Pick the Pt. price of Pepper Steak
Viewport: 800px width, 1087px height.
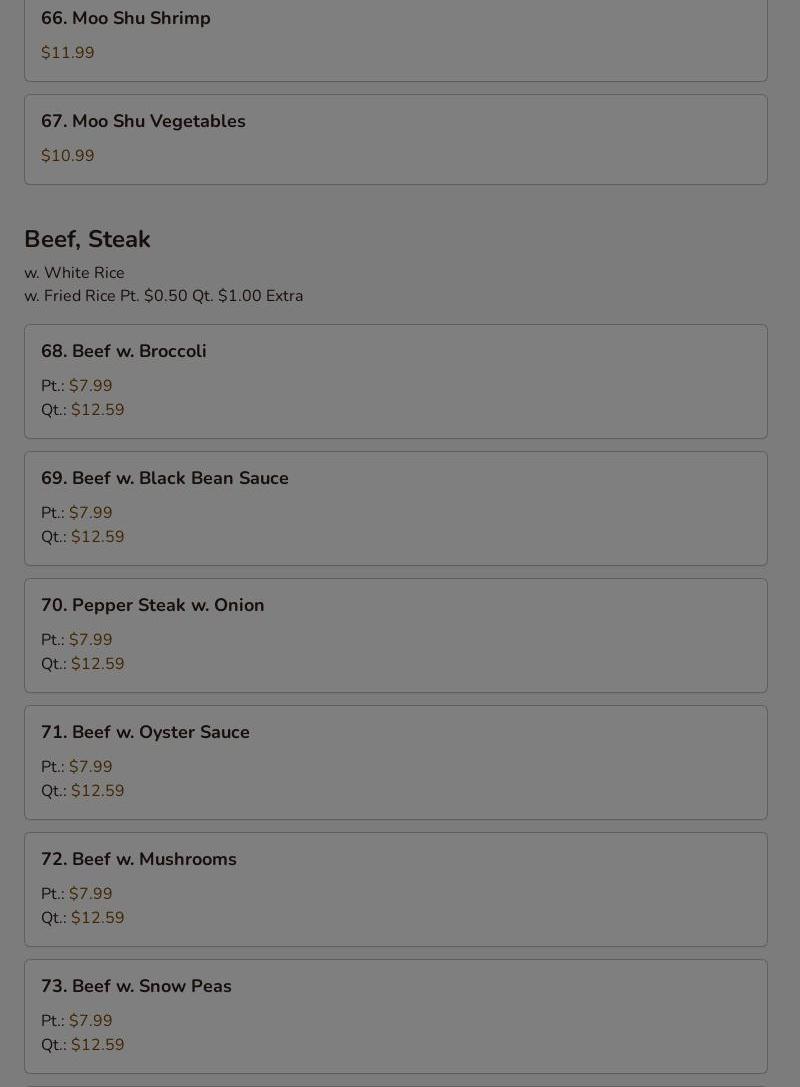point(90,640)
